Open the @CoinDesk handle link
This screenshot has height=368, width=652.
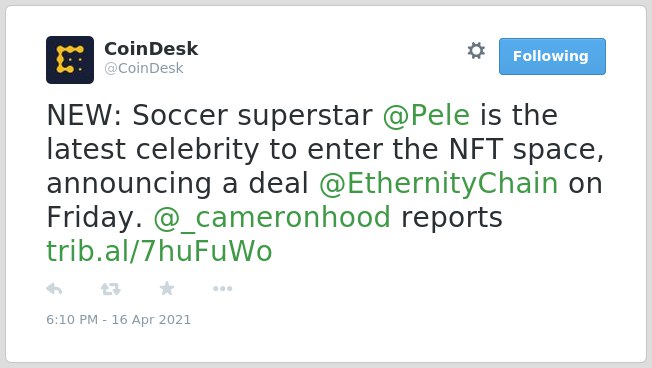[144, 68]
